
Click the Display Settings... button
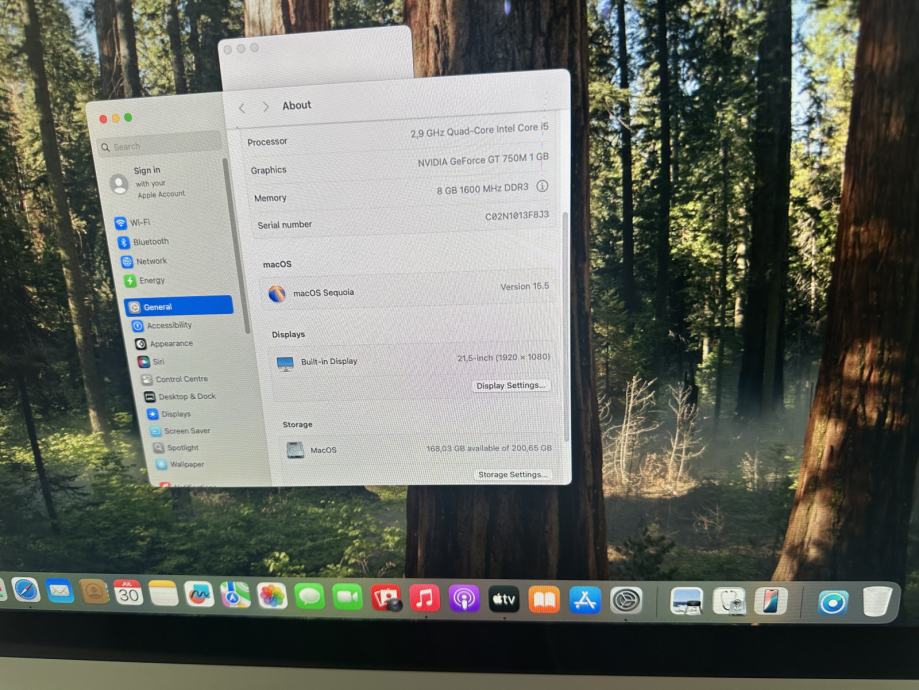[x=511, y=386]
